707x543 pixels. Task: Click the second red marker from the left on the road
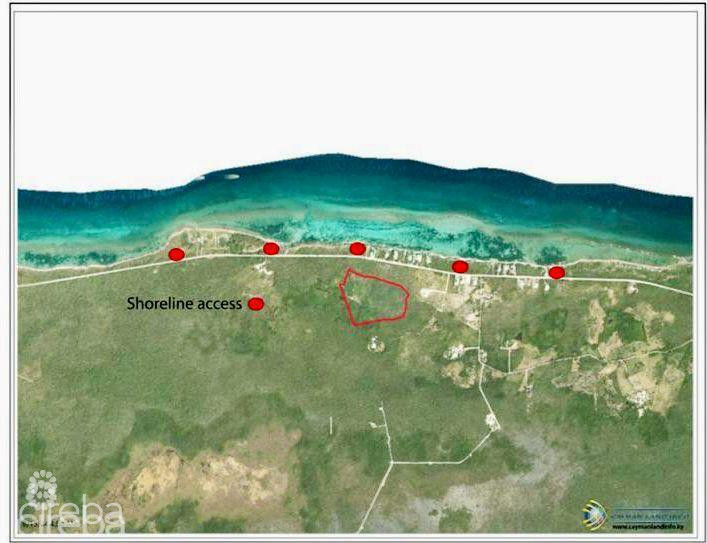(271, 248)
